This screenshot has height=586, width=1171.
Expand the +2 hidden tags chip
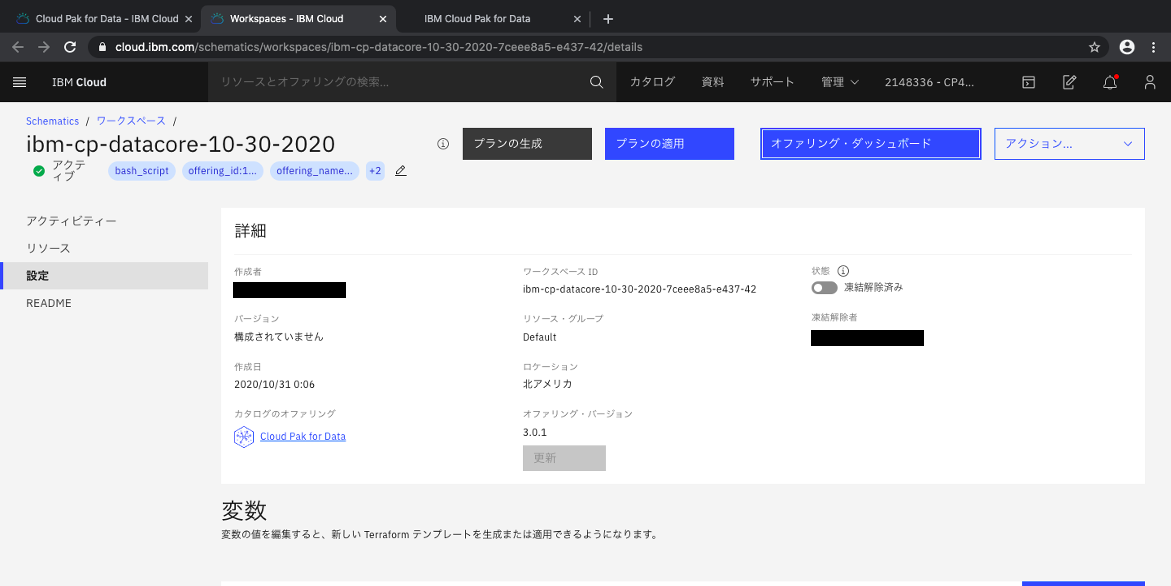pyautogui.click(x=375, y=171)
